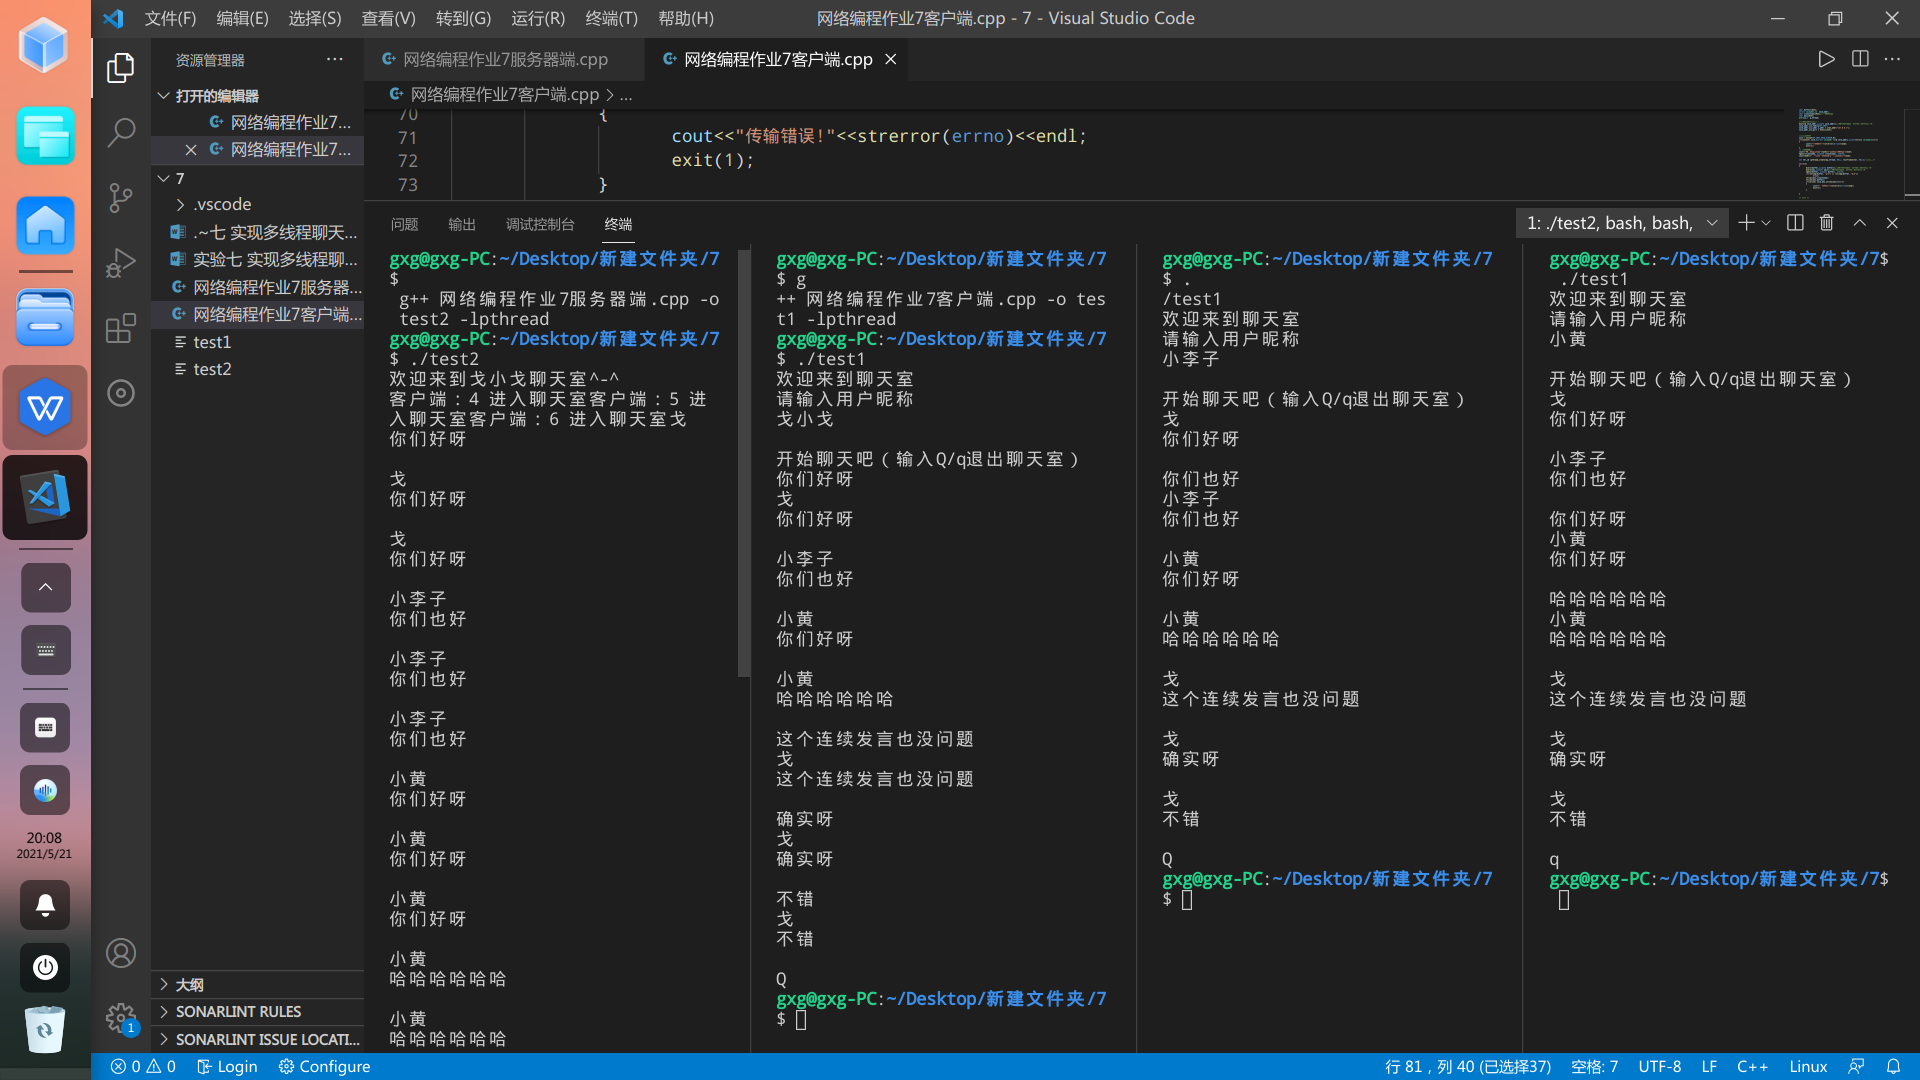Open Explorer panel more actions ellipsis
This screenshot has height=1080, width=1920.
click(334, 59)
